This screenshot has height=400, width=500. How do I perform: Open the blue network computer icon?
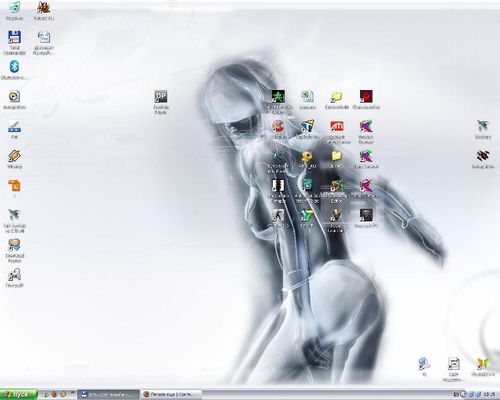pos(424,363)
